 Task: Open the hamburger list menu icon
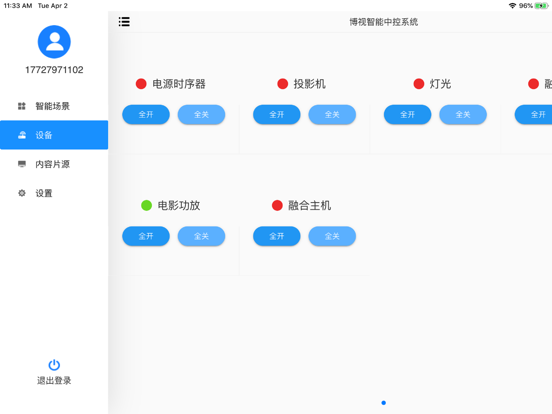[124, 22]
